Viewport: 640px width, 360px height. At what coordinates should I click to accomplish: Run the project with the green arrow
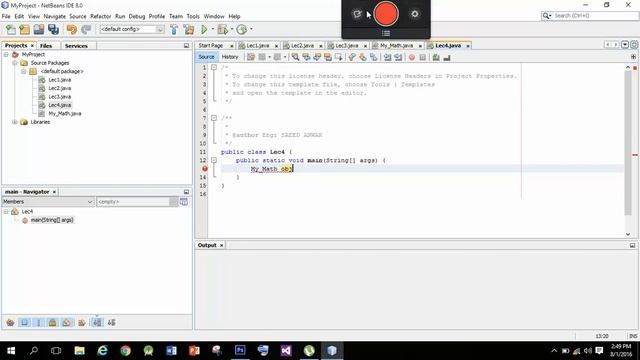click(204, 29)
